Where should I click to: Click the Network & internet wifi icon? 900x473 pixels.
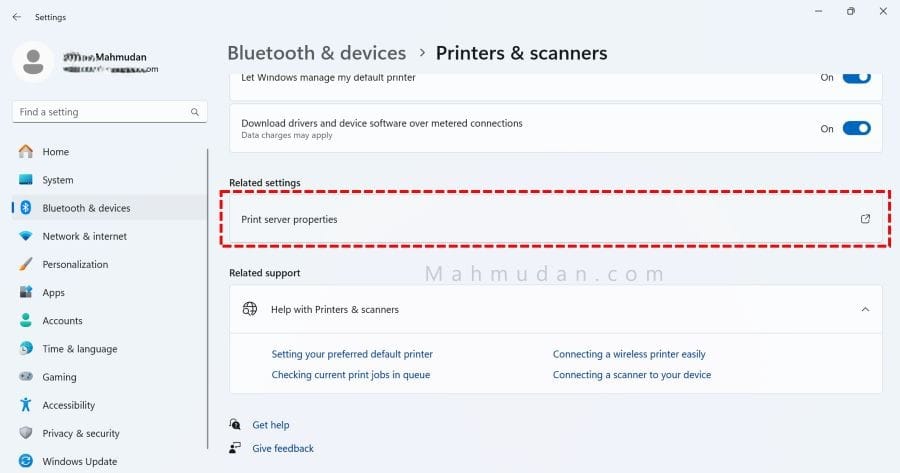tap(25, 236)
